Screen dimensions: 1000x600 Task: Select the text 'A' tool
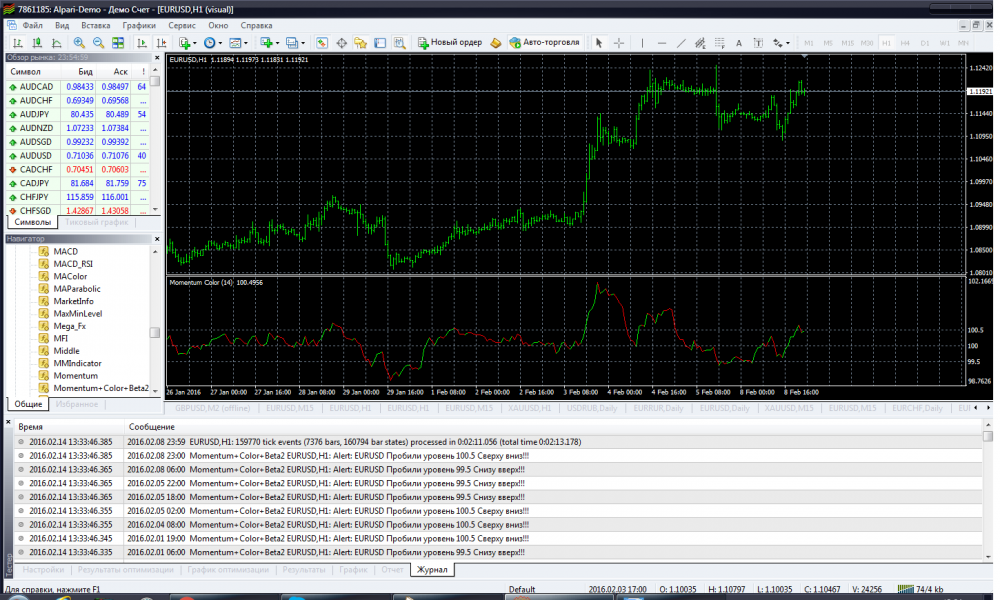pyautogui.click(x=739, y=43)
